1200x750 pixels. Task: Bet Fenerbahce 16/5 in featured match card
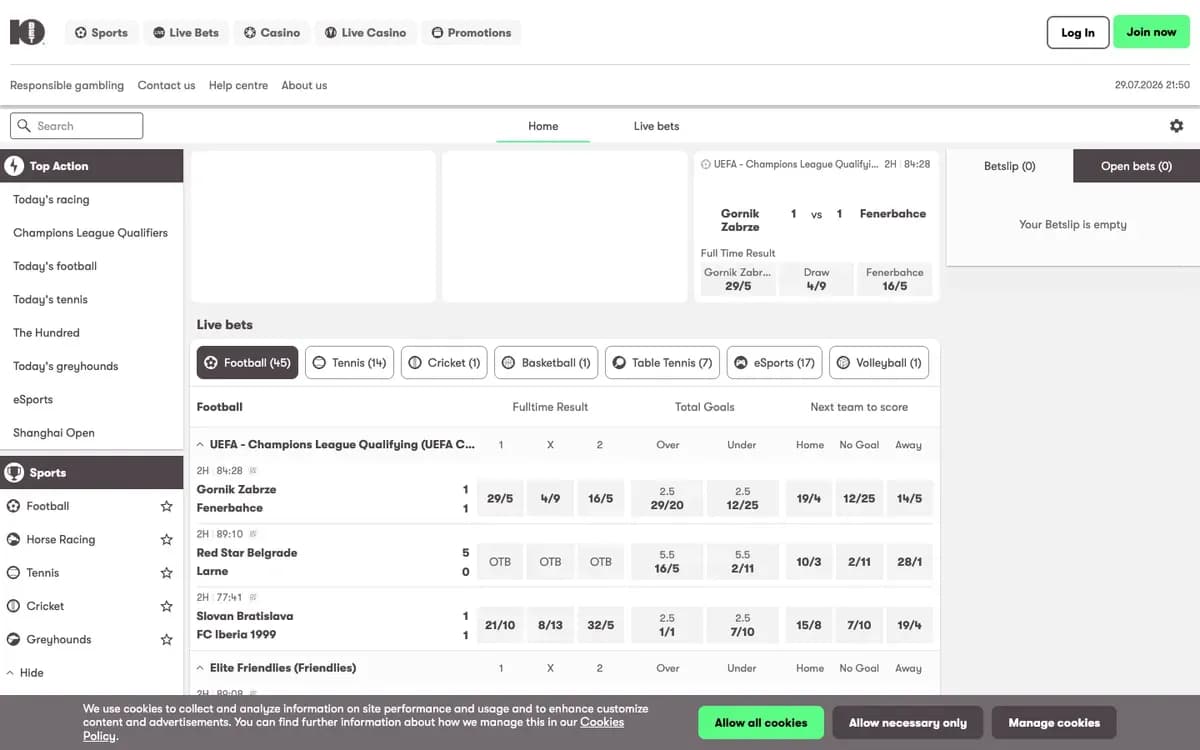895,279
